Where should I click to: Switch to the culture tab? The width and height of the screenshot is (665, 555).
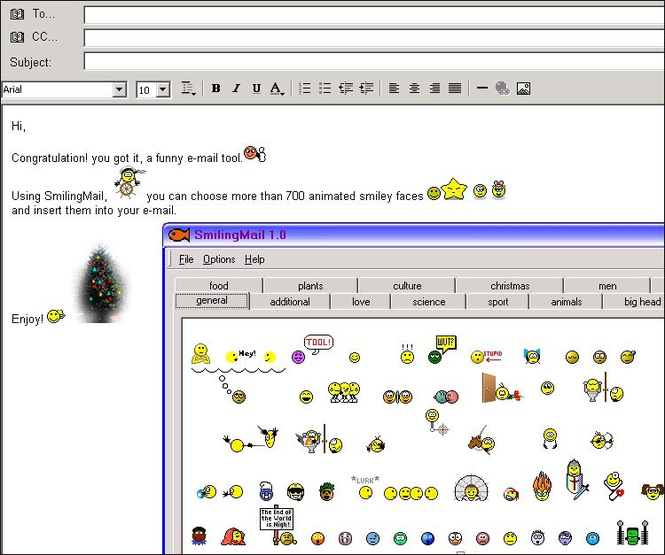407,285
